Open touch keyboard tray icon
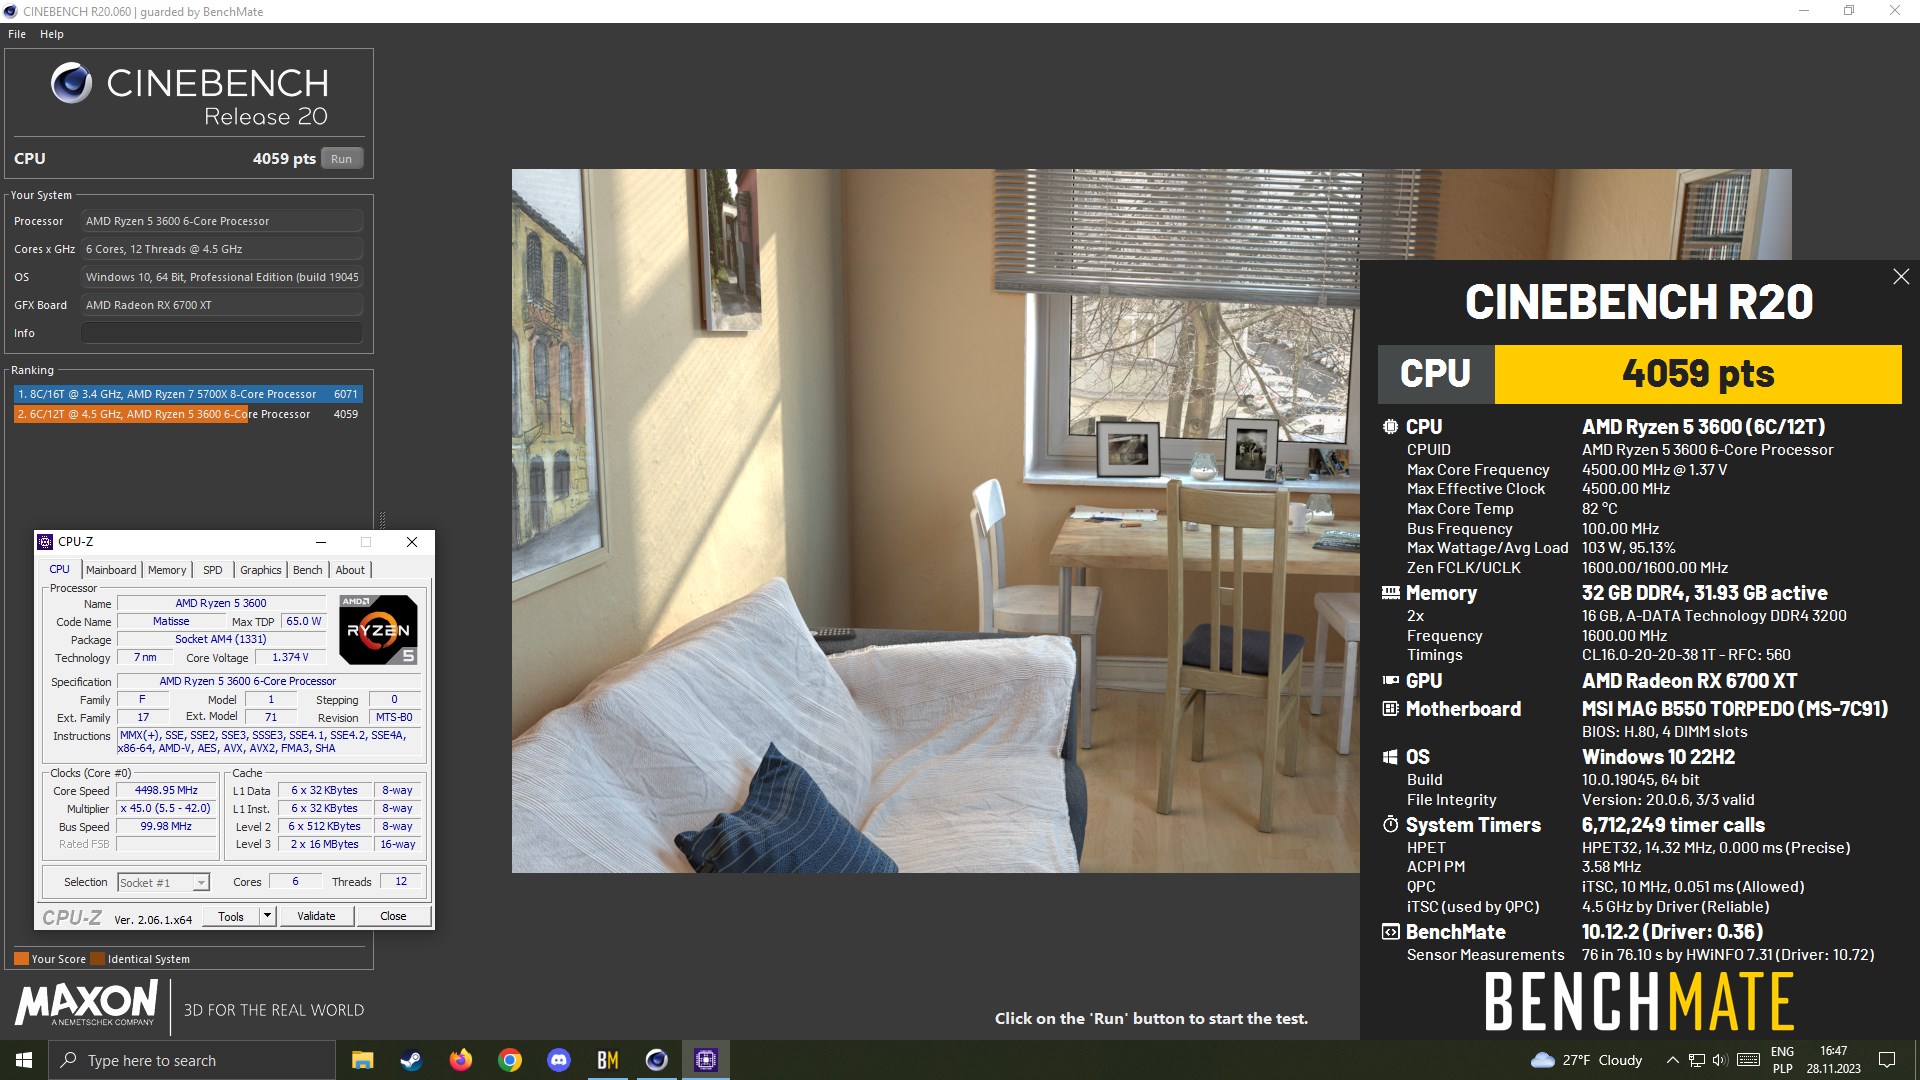 point(1749,1060)
